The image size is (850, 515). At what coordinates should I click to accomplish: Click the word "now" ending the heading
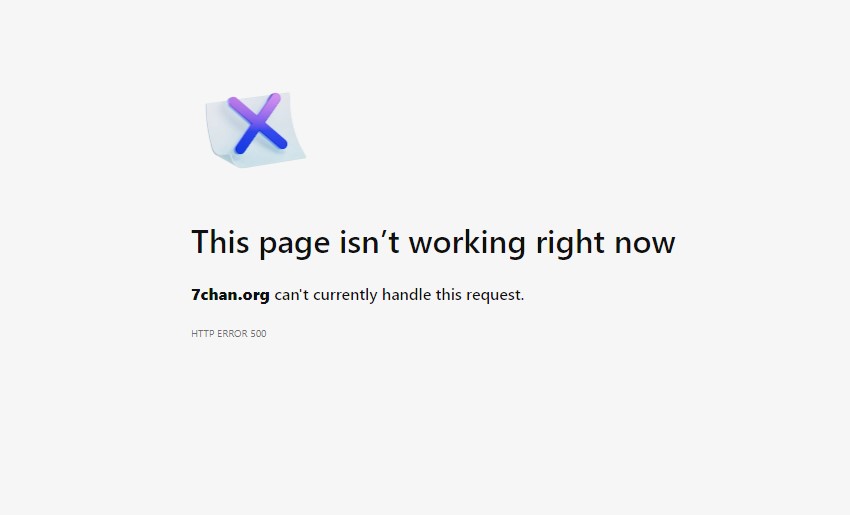click(x=645, y=244)
